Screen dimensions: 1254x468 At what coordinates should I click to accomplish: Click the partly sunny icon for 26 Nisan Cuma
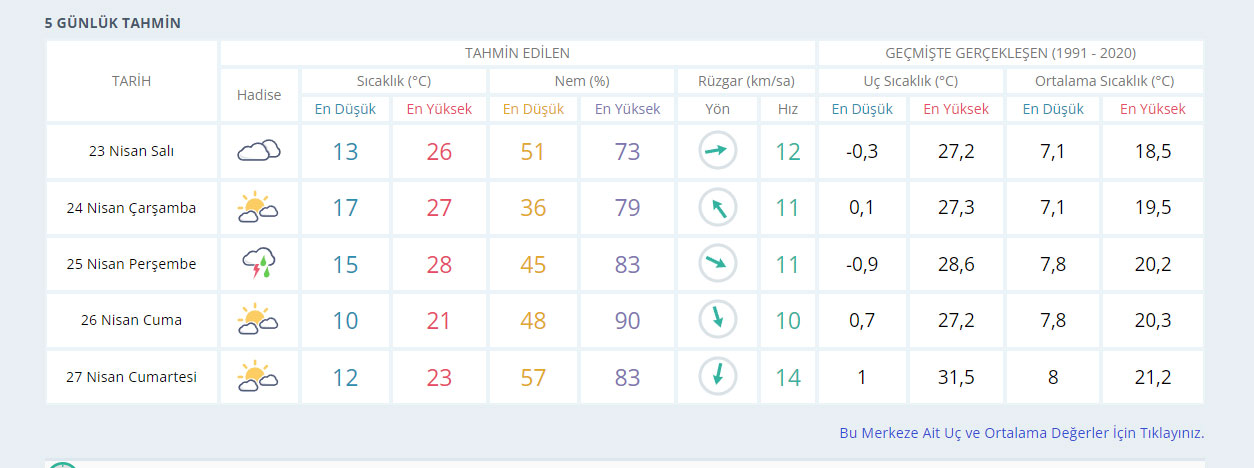click(258, 320)
